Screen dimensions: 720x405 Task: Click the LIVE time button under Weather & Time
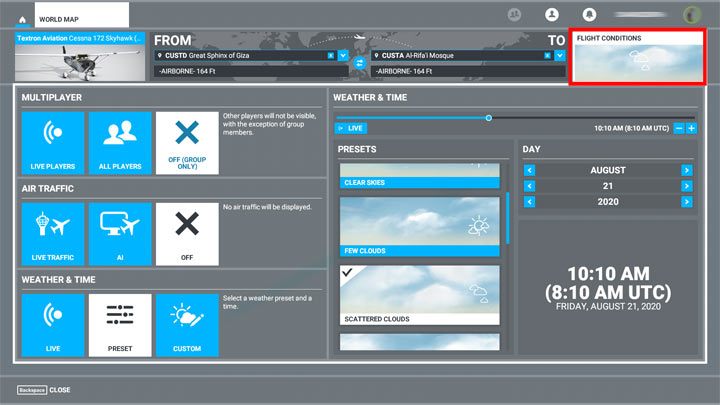[x=350, y=128]
